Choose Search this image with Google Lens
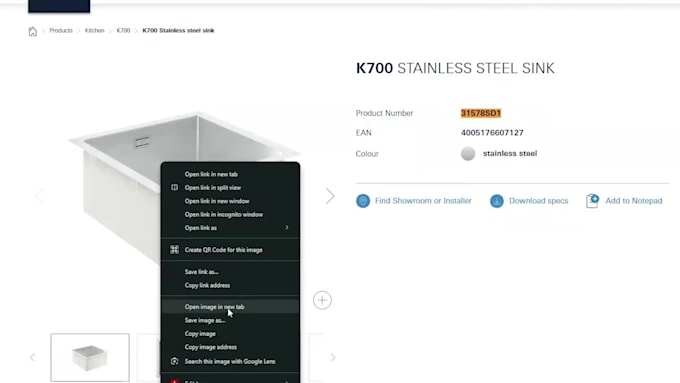Screen dimensions: 680x383 pos(230,361)
